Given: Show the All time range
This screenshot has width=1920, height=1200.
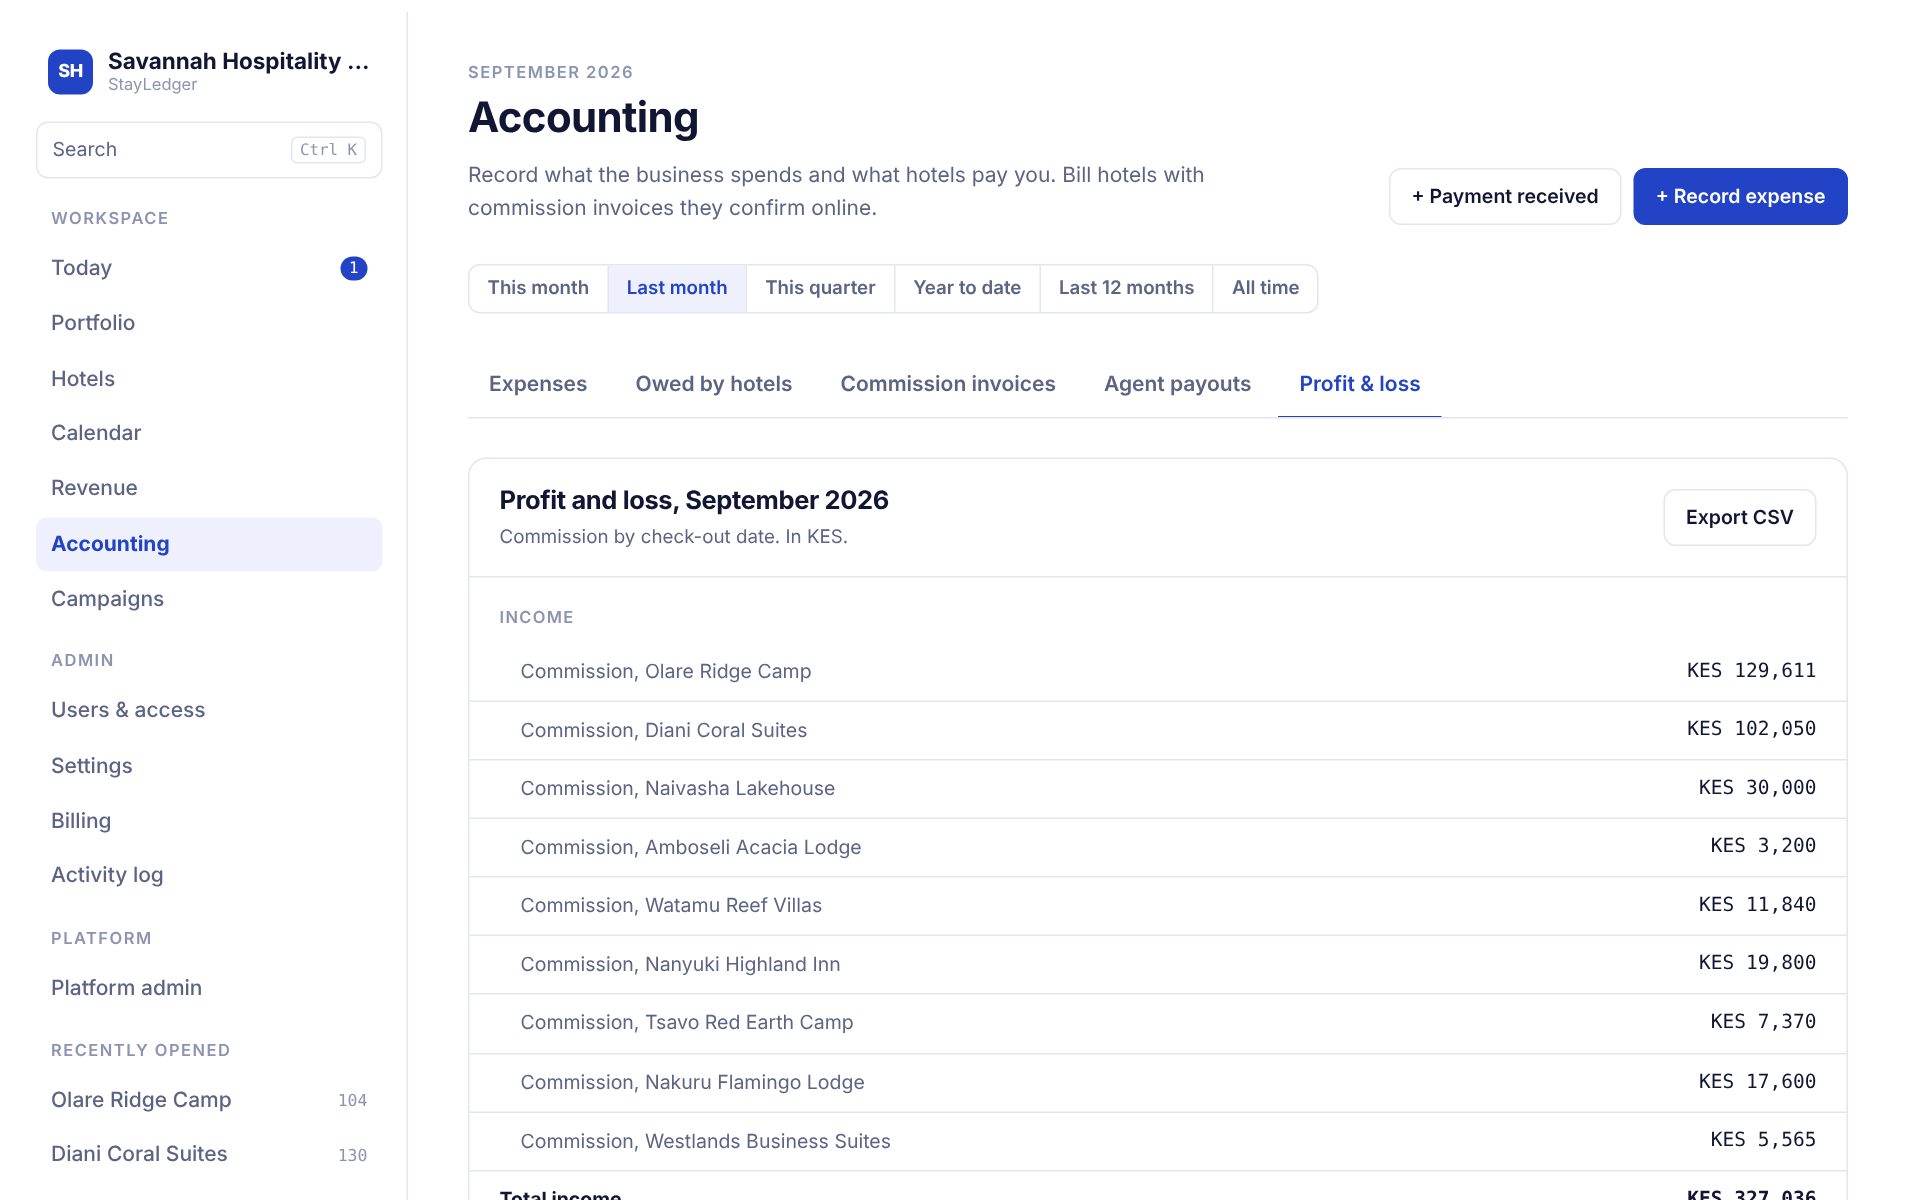Looking at the screenshot, I should tap(1265, 289).
